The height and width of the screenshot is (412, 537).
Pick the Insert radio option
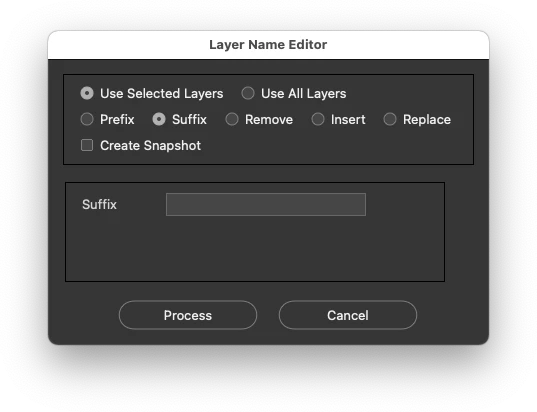point(318,119)
